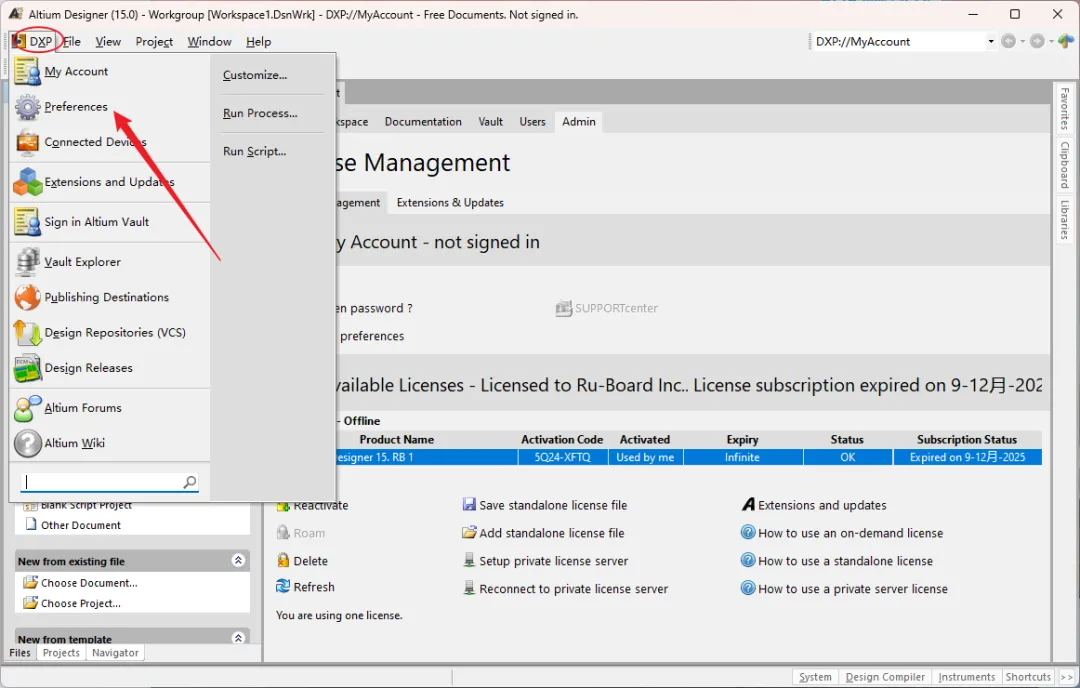
Task: Open the Clipboard side panel
Action: point(1064,165)
